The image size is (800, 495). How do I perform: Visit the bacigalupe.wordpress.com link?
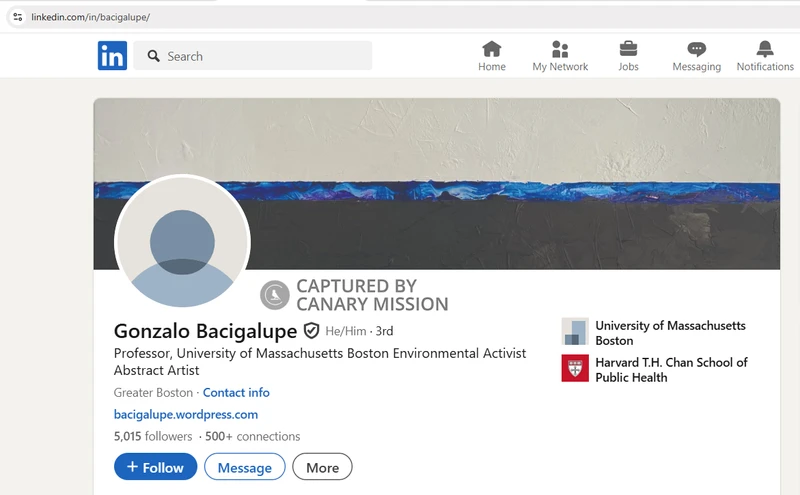point(186,414)
